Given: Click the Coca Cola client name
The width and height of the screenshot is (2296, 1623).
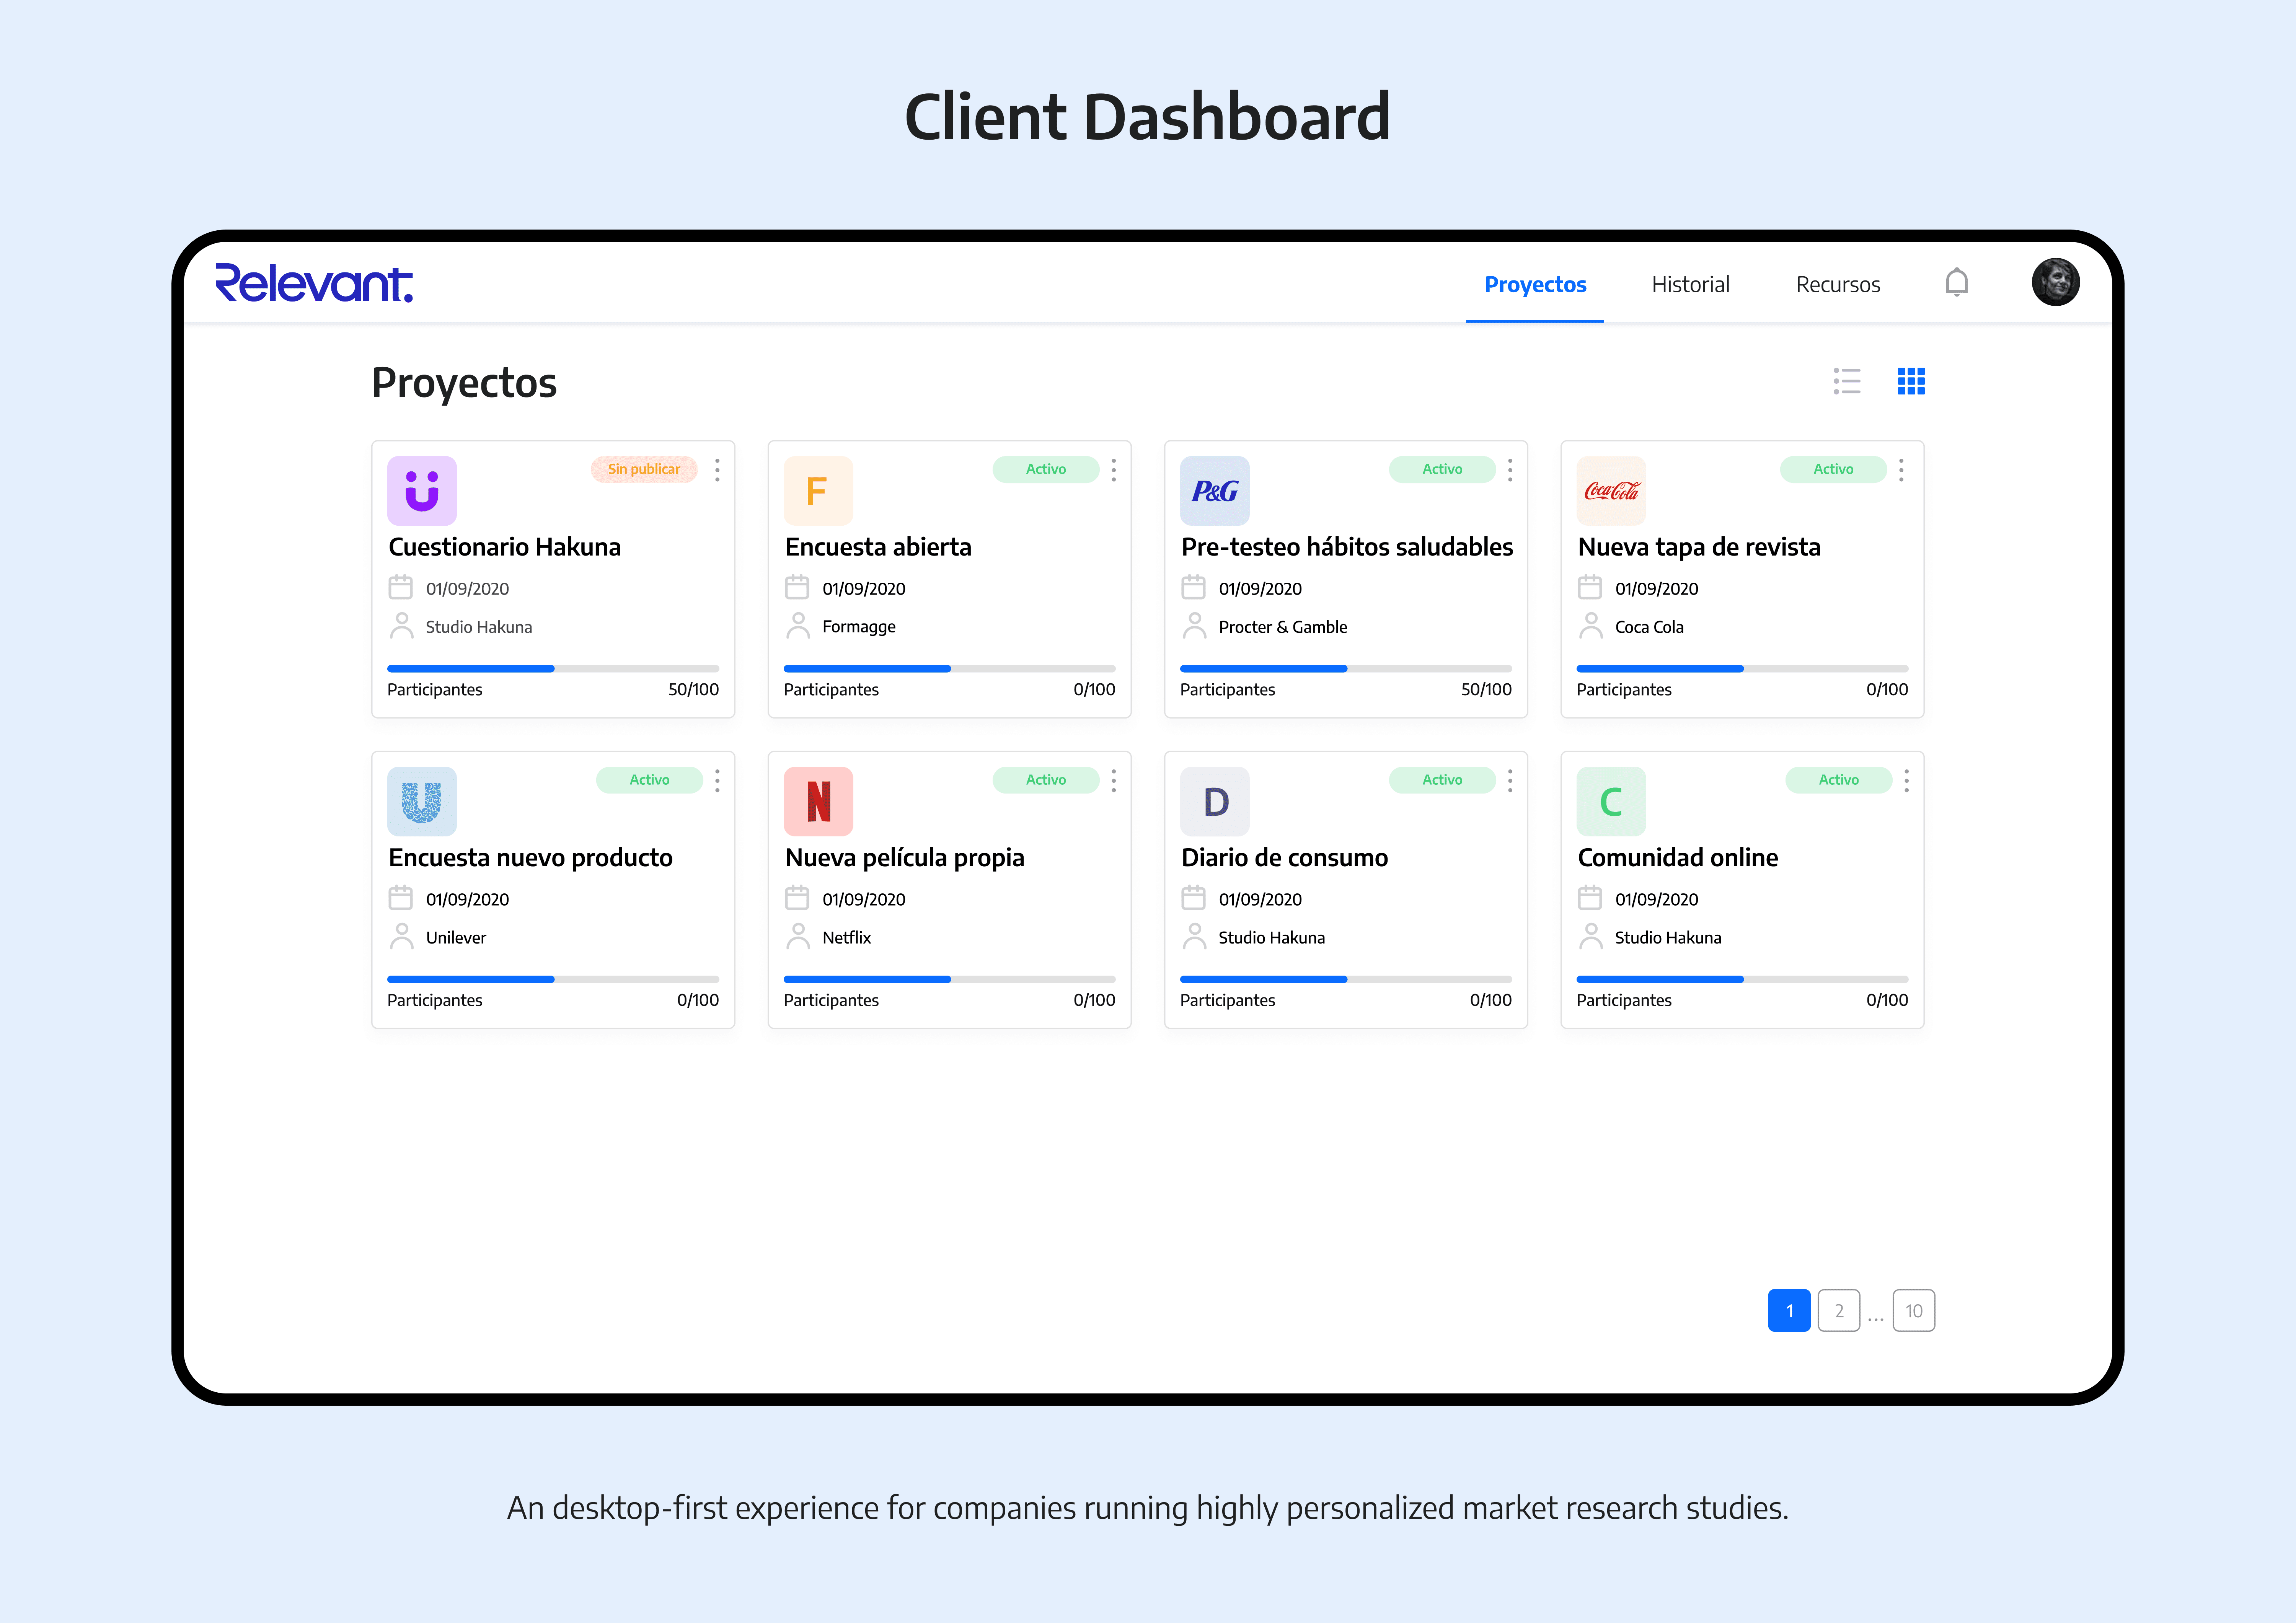Looking at the screenshot, I should point(1649,627).
